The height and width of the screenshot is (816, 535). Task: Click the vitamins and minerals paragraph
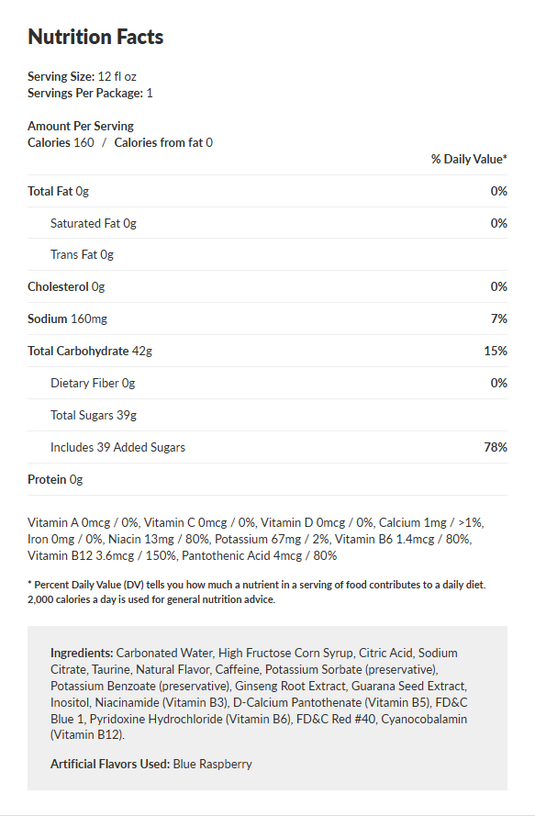coord(256,539)
